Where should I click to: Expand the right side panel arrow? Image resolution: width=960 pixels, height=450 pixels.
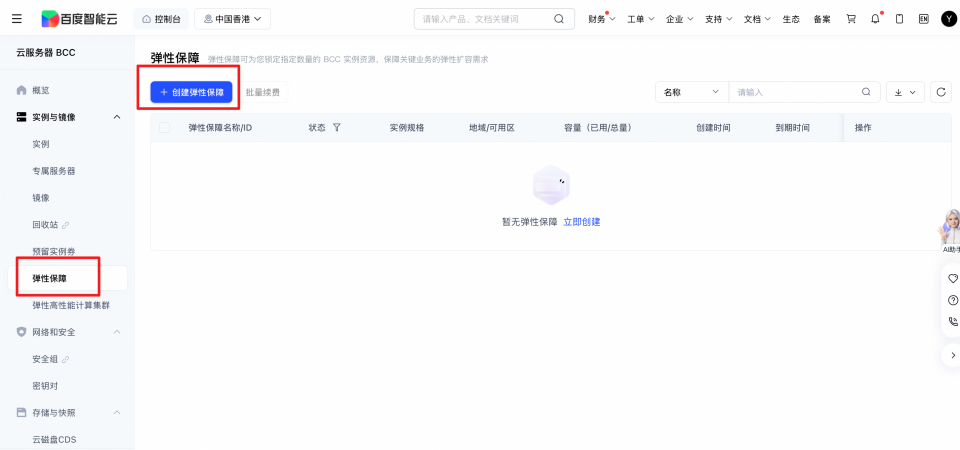[x=953, y=355]
